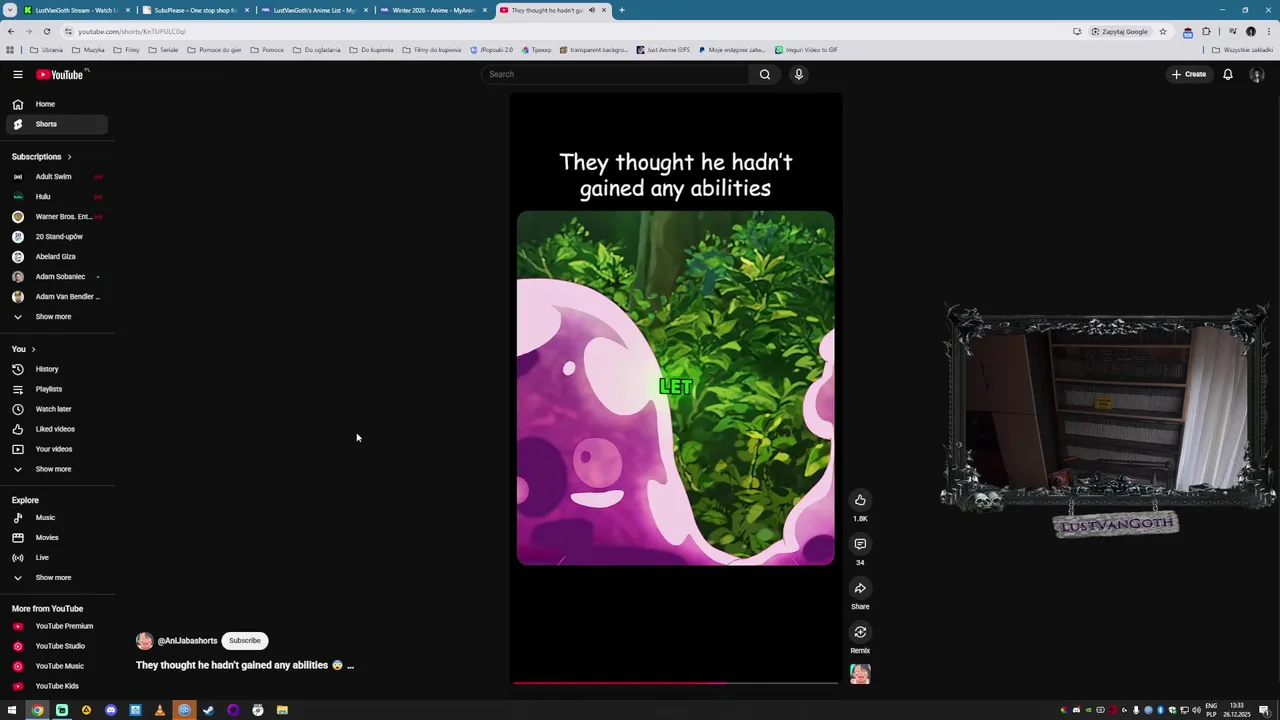Open the YouTube guide hamburger menu

17,74
